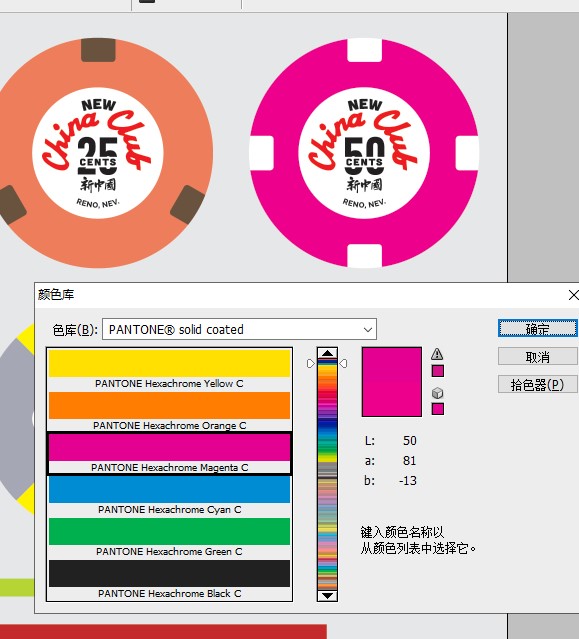Click the left slider triangle on color strip
The image size is (579, 639).
pyautogui.click(x=310, y=363)
